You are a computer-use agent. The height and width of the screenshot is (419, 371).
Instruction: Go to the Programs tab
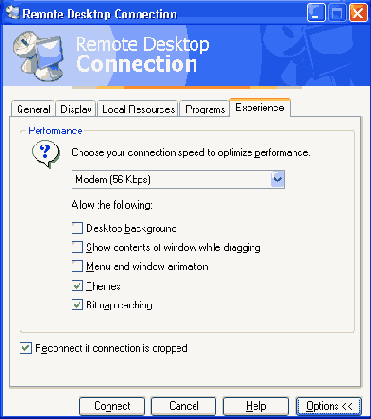coord(205,109)
